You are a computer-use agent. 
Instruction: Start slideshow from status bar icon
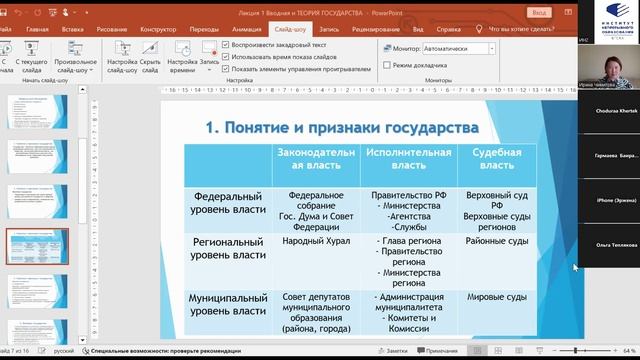point(540,351)
